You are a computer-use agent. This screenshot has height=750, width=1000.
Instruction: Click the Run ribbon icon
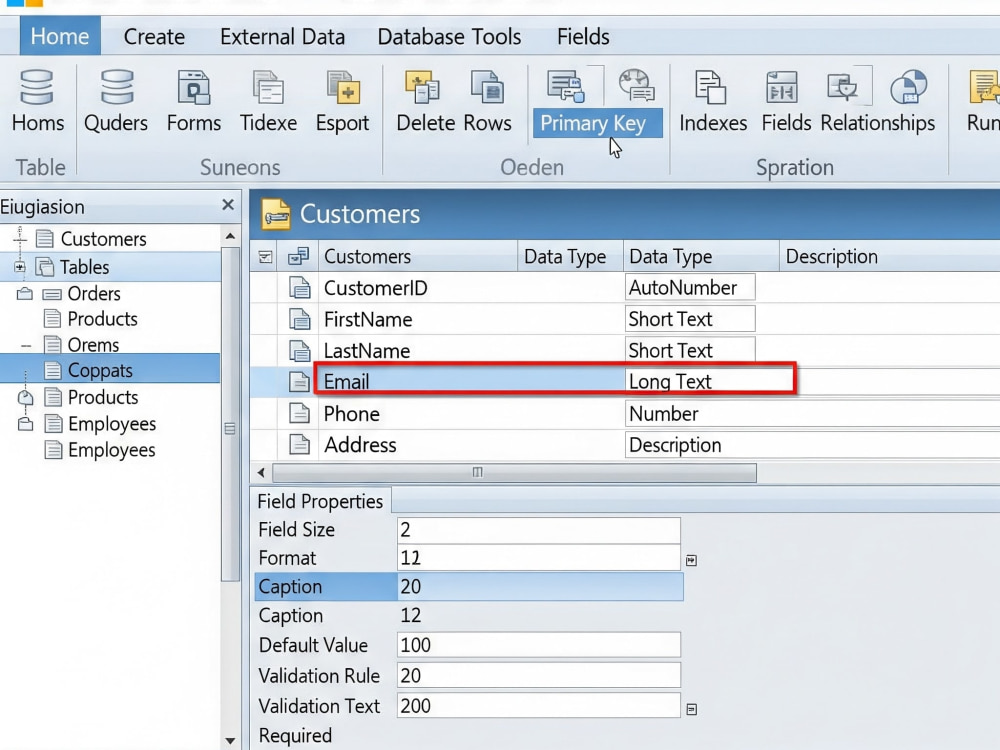pyautogui.click(x=984, y=87)
